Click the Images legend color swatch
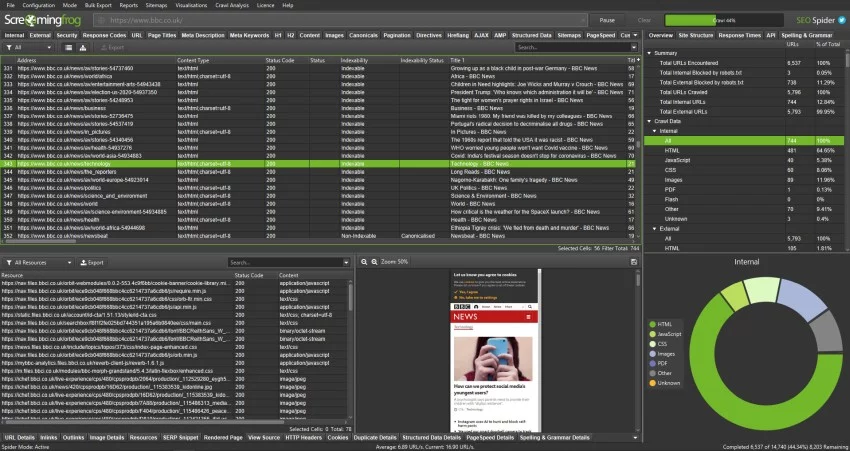Image resolution: width=850 pixels, height=451 pixels. (652, 353)
